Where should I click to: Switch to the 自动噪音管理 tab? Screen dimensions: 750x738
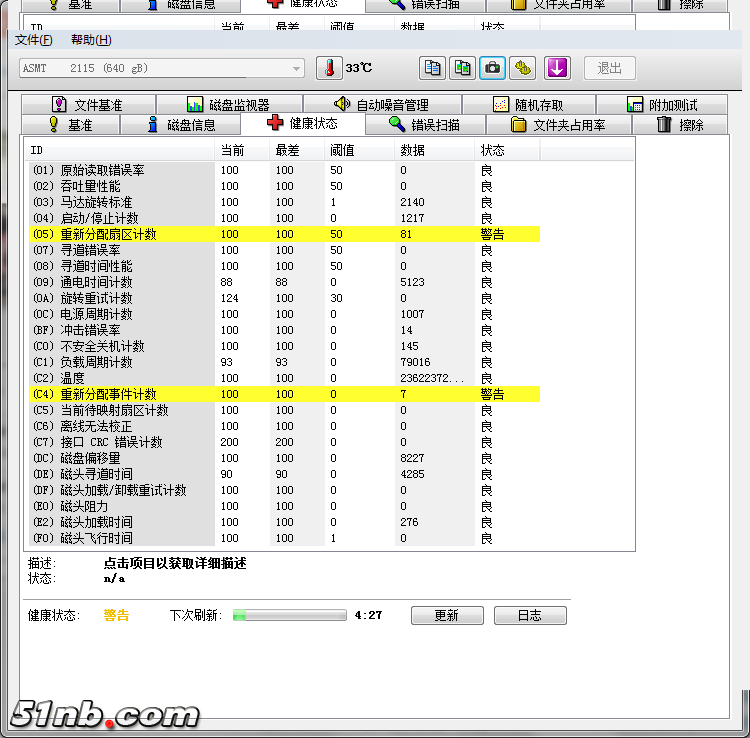tap(382, 104)
